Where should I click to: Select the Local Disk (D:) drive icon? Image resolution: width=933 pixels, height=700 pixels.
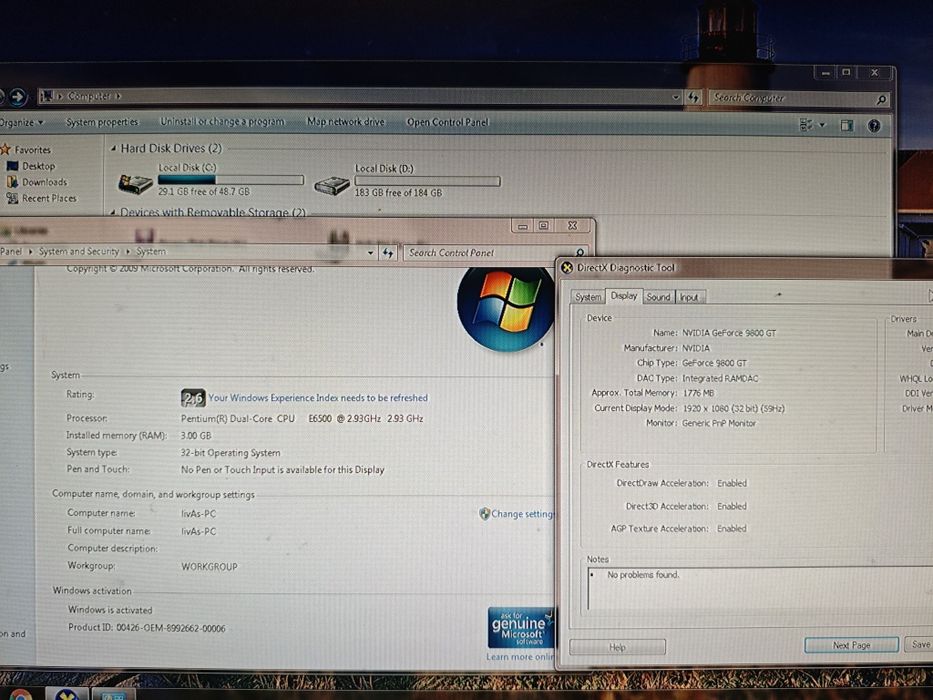(331, 186)
